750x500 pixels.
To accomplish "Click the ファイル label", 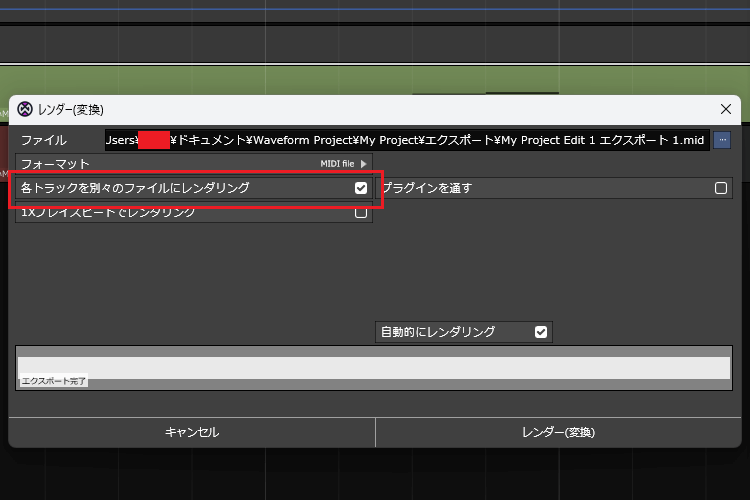I will [x=44, y=140].
